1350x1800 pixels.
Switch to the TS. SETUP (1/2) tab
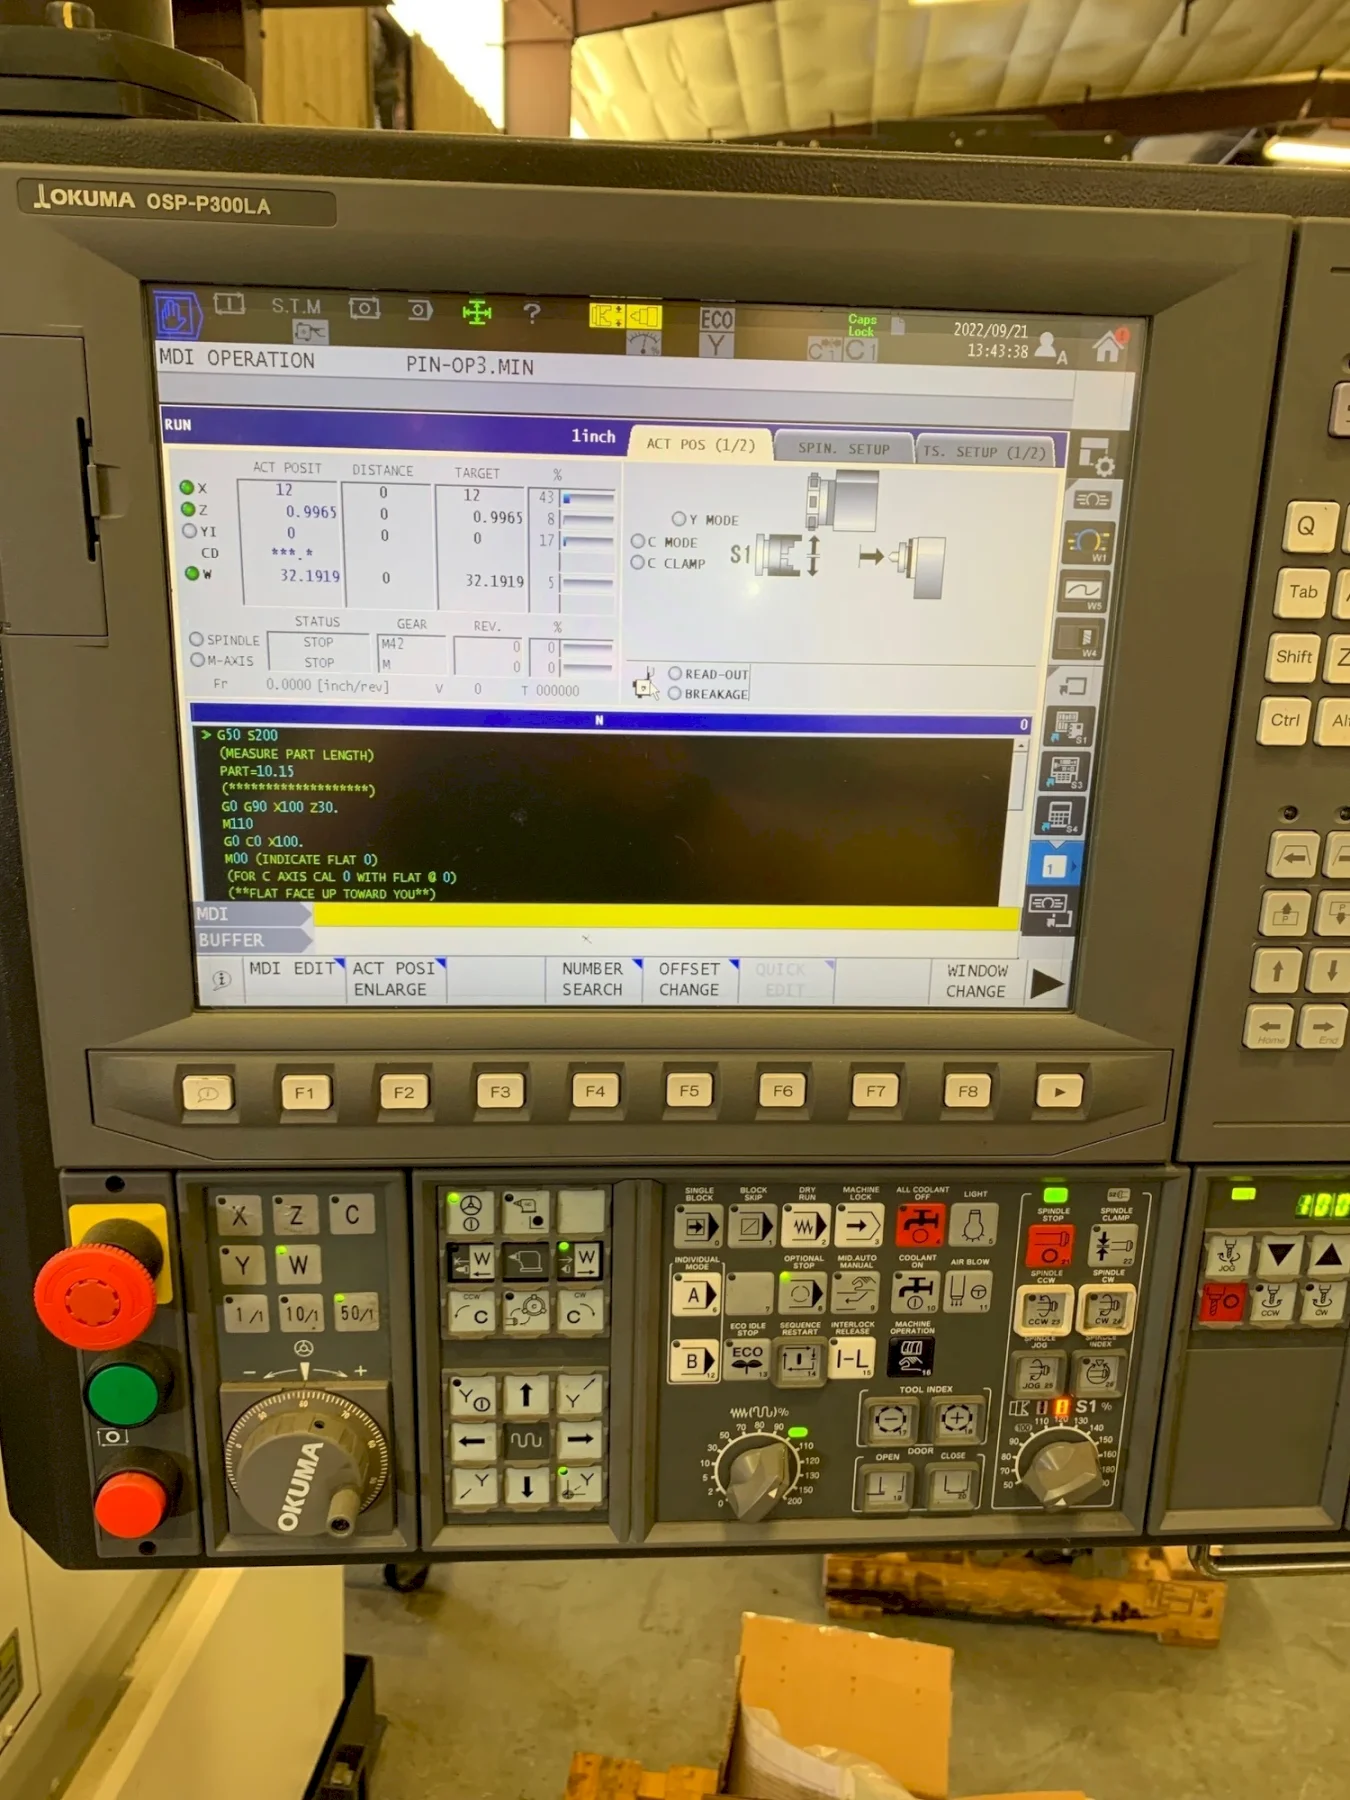[987, 452]
